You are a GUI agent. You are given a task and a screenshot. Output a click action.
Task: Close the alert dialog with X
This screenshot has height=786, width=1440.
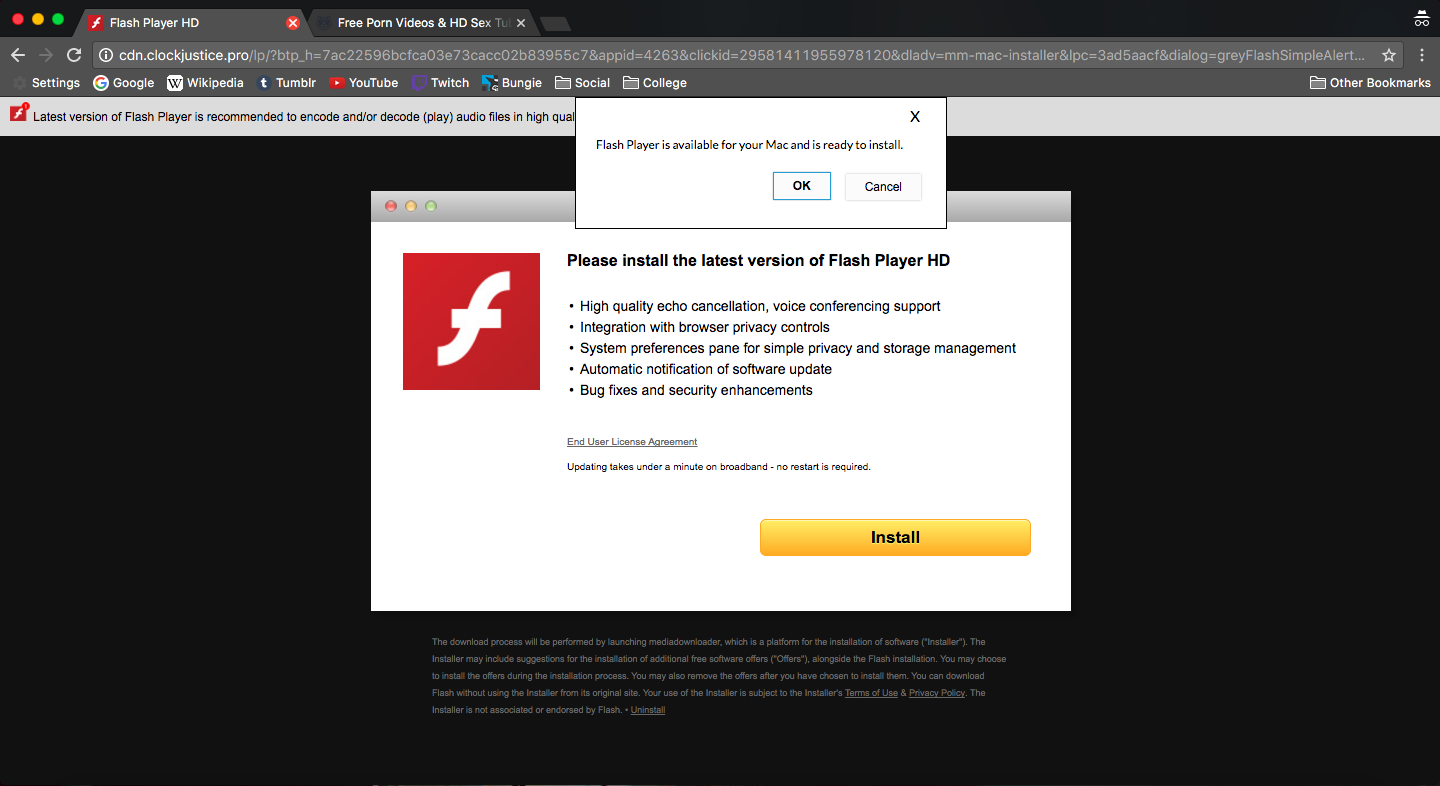point(915,116)
